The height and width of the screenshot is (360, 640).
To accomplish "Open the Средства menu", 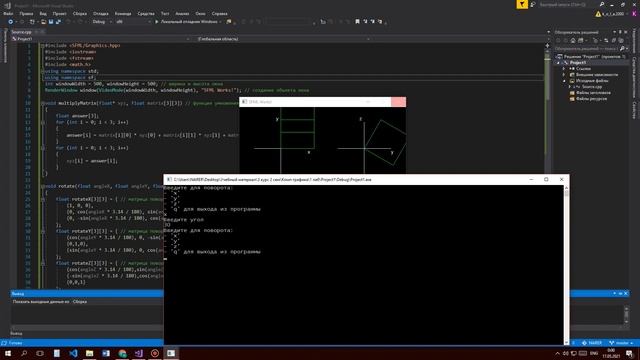I will [146, 13].
